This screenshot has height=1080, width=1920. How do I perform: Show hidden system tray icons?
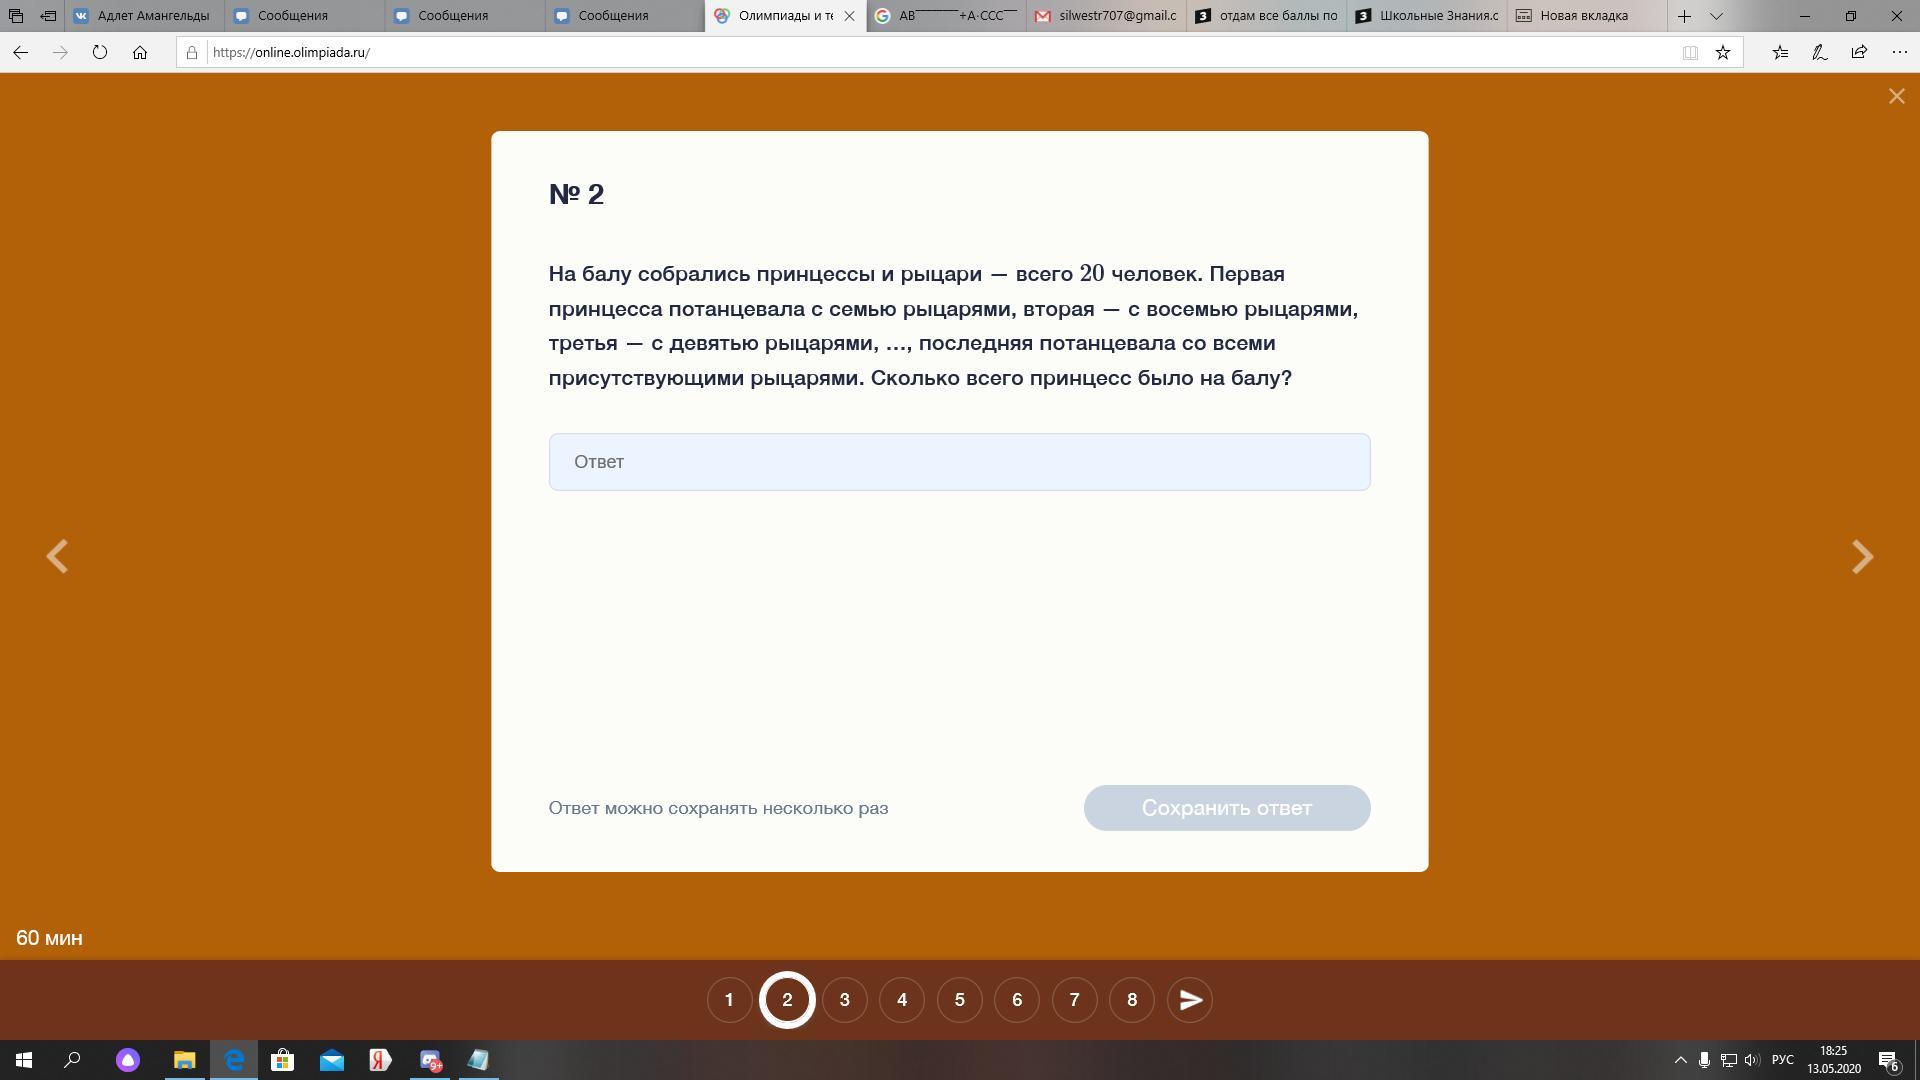[x=1680, y=1060]
